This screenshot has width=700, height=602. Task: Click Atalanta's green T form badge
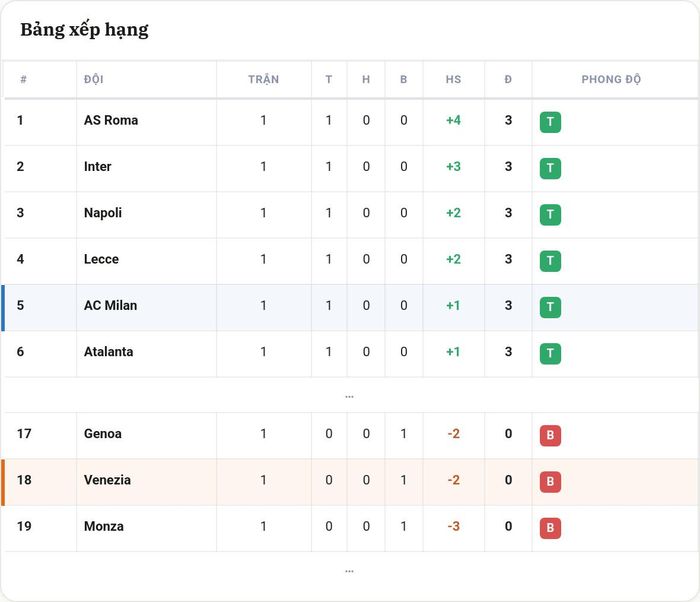[x=550, y=354]
